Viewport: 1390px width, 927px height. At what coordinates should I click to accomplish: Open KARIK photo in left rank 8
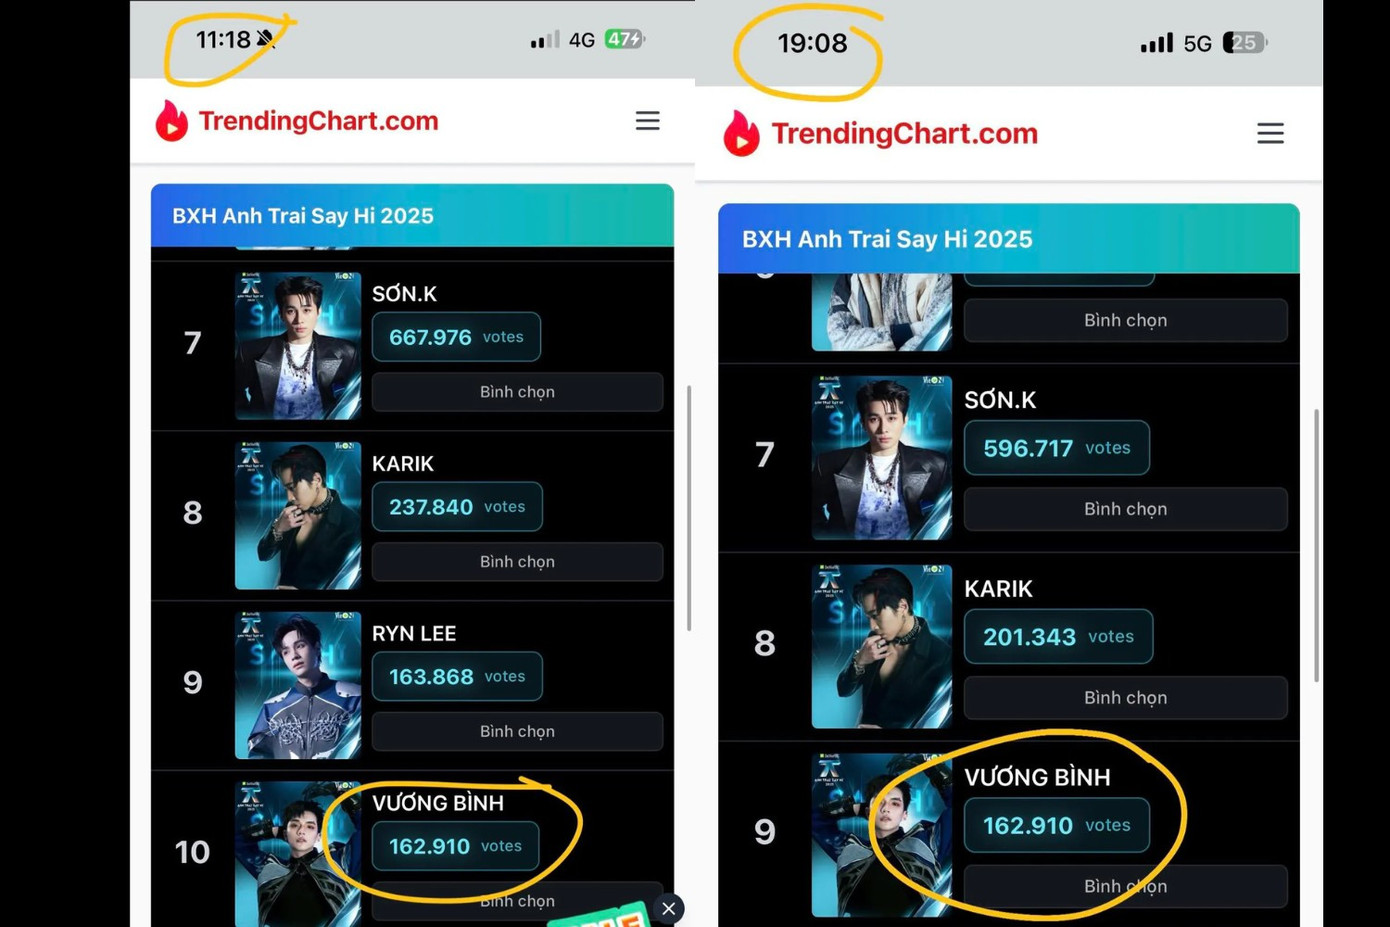tap(298, 515)
